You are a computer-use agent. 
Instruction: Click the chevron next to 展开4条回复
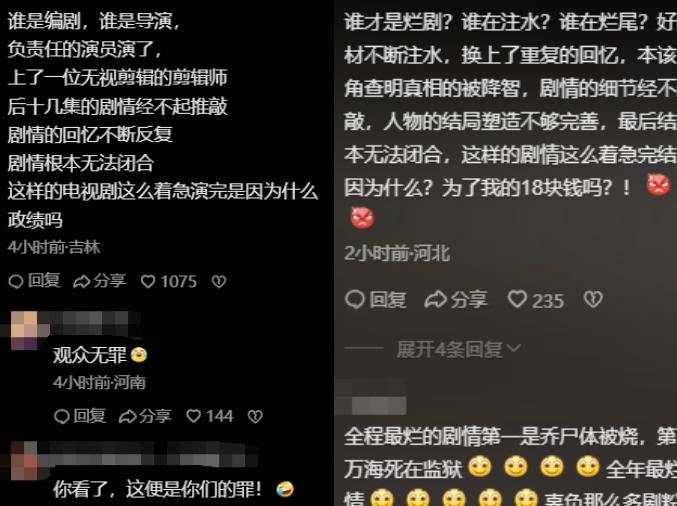click(x=513, y=348)
